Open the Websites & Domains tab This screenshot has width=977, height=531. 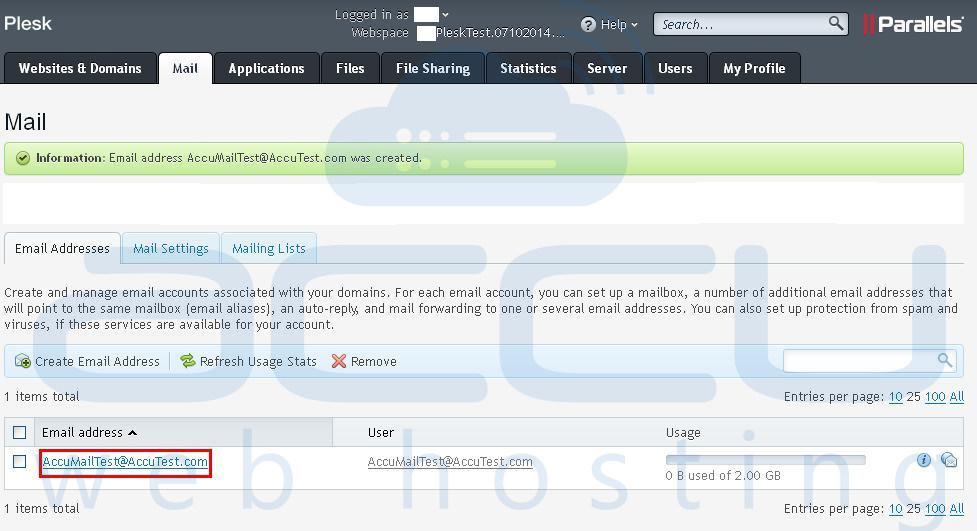tap(80, 68)
